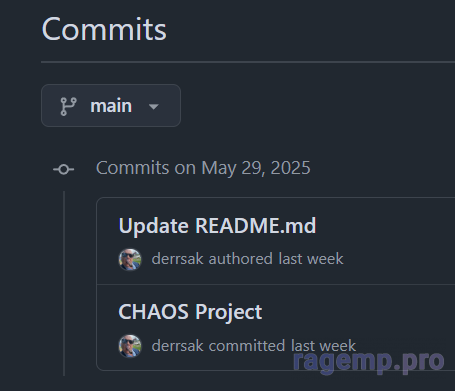Click "last week" timestamp on README commit
455x391 pixels.
(311, 259)
